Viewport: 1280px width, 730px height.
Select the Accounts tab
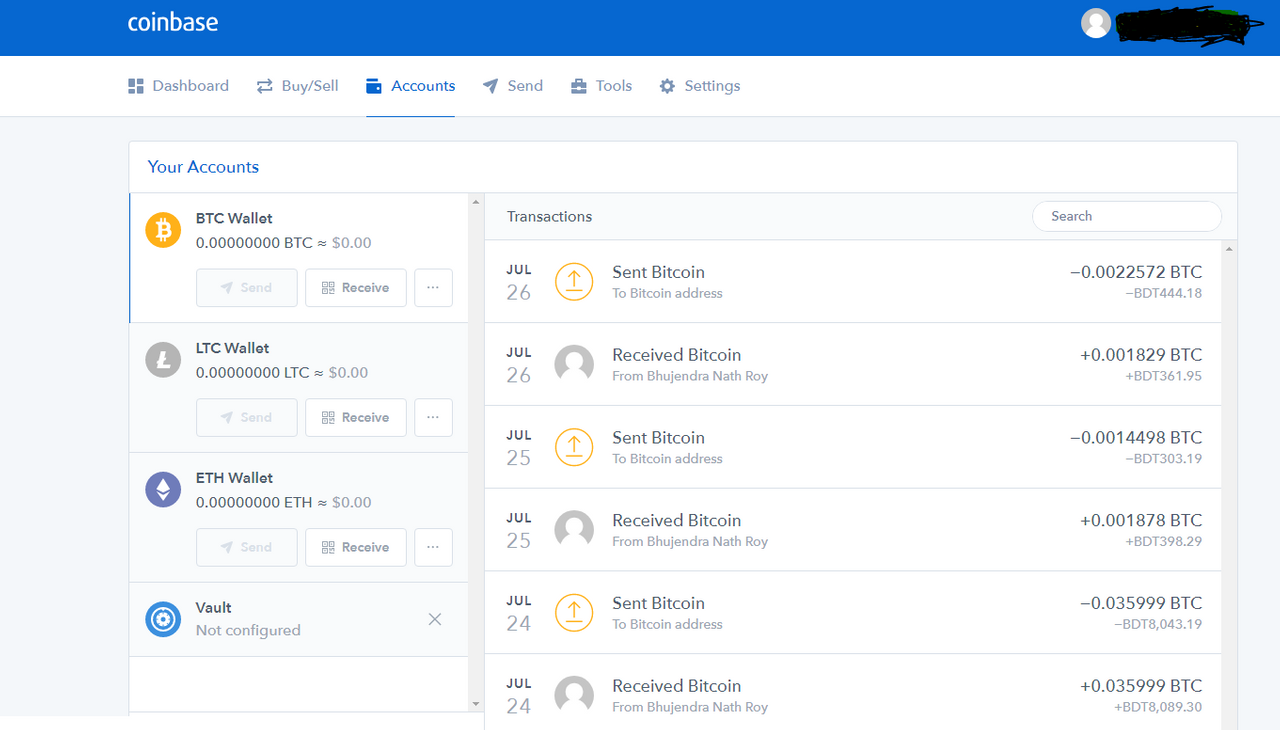[411, 86]
